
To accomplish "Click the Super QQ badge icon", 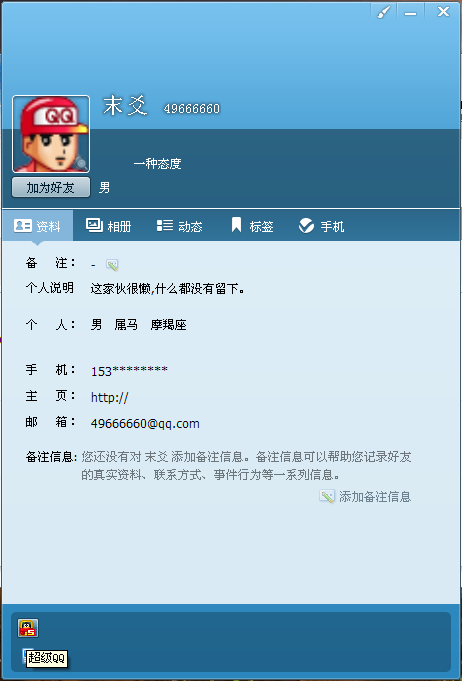I will click(28, 628).
